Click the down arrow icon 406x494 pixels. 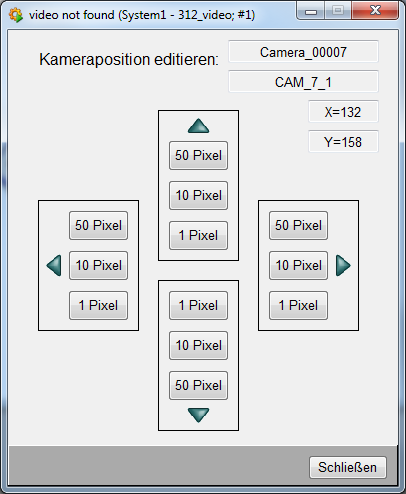click(198, 415)
